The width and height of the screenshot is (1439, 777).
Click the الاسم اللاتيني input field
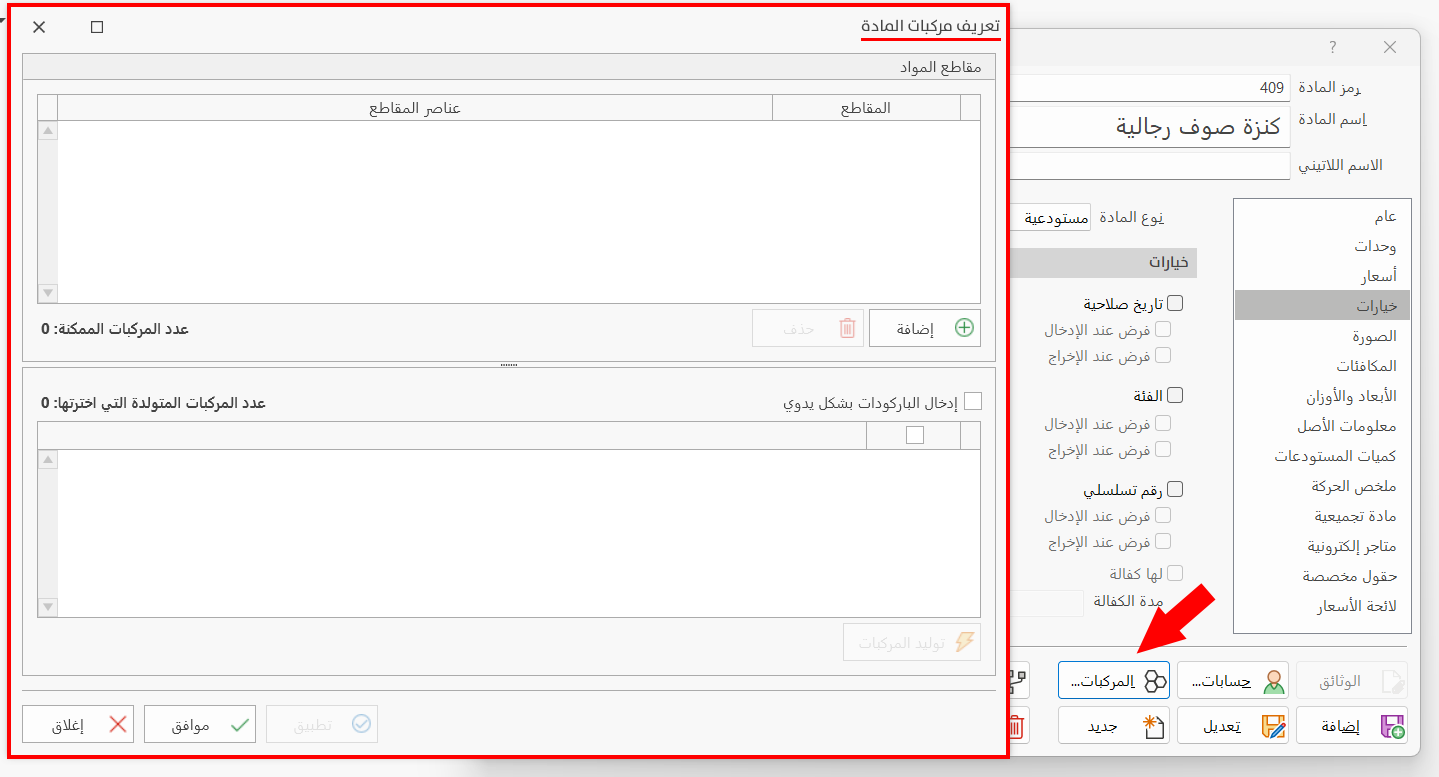click(1150, 166)
